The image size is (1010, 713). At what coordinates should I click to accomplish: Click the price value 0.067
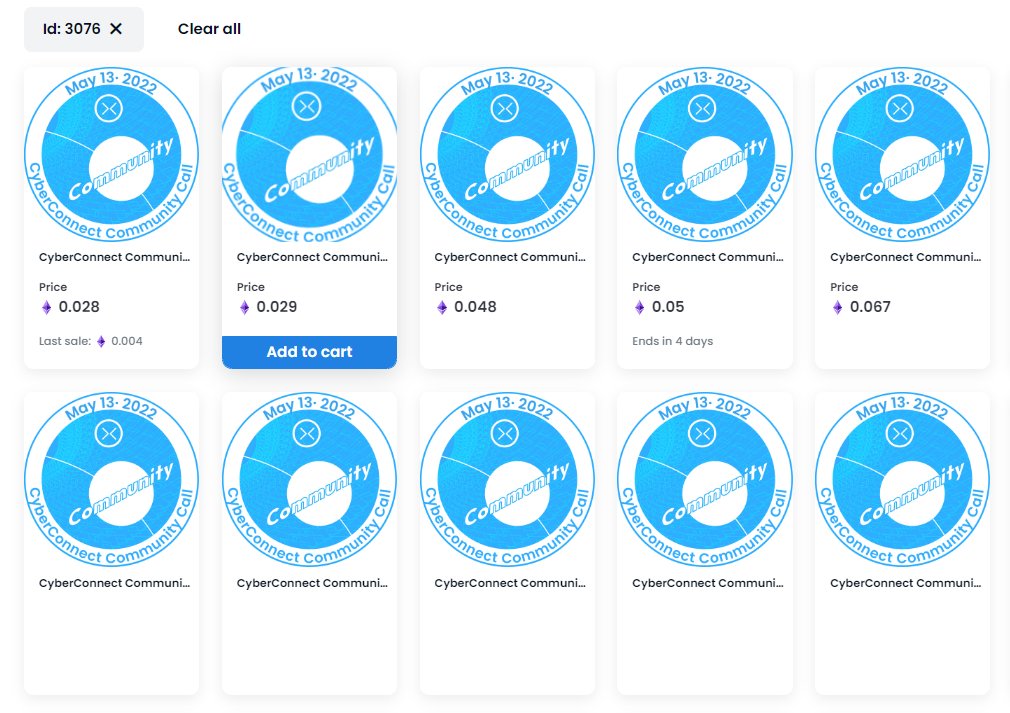coord(870,307)
